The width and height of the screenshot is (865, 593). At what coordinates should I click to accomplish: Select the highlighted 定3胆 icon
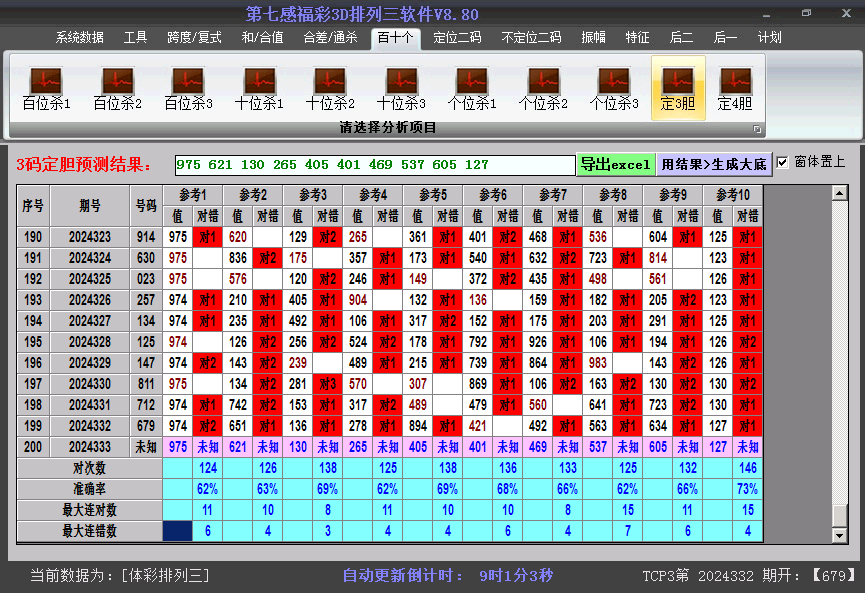678,88
